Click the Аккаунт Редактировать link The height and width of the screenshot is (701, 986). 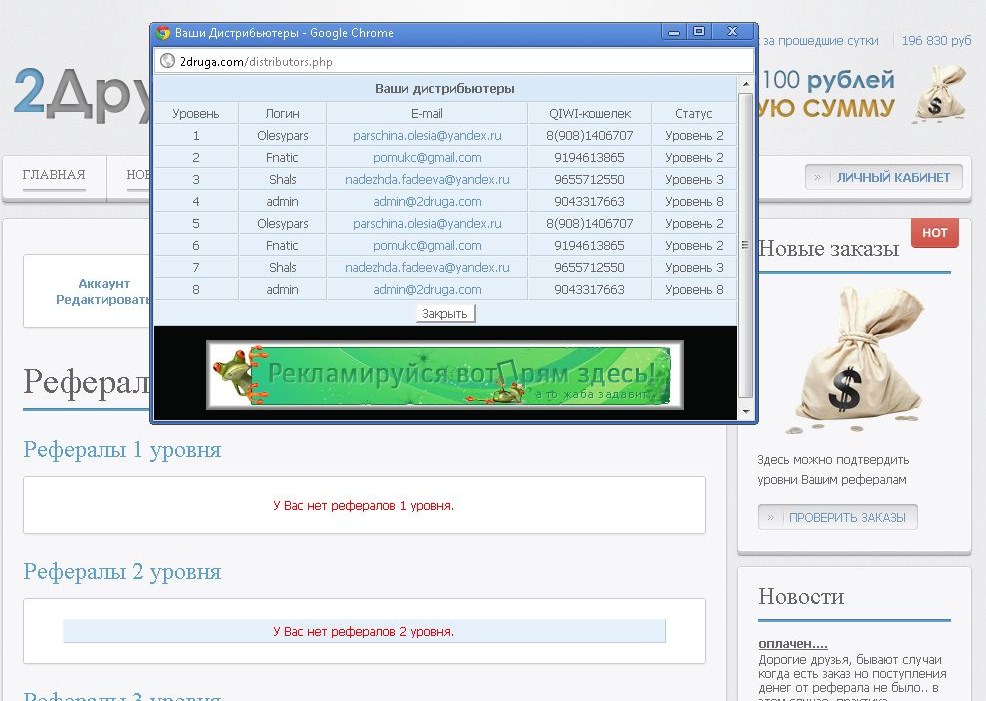[104, 292]
